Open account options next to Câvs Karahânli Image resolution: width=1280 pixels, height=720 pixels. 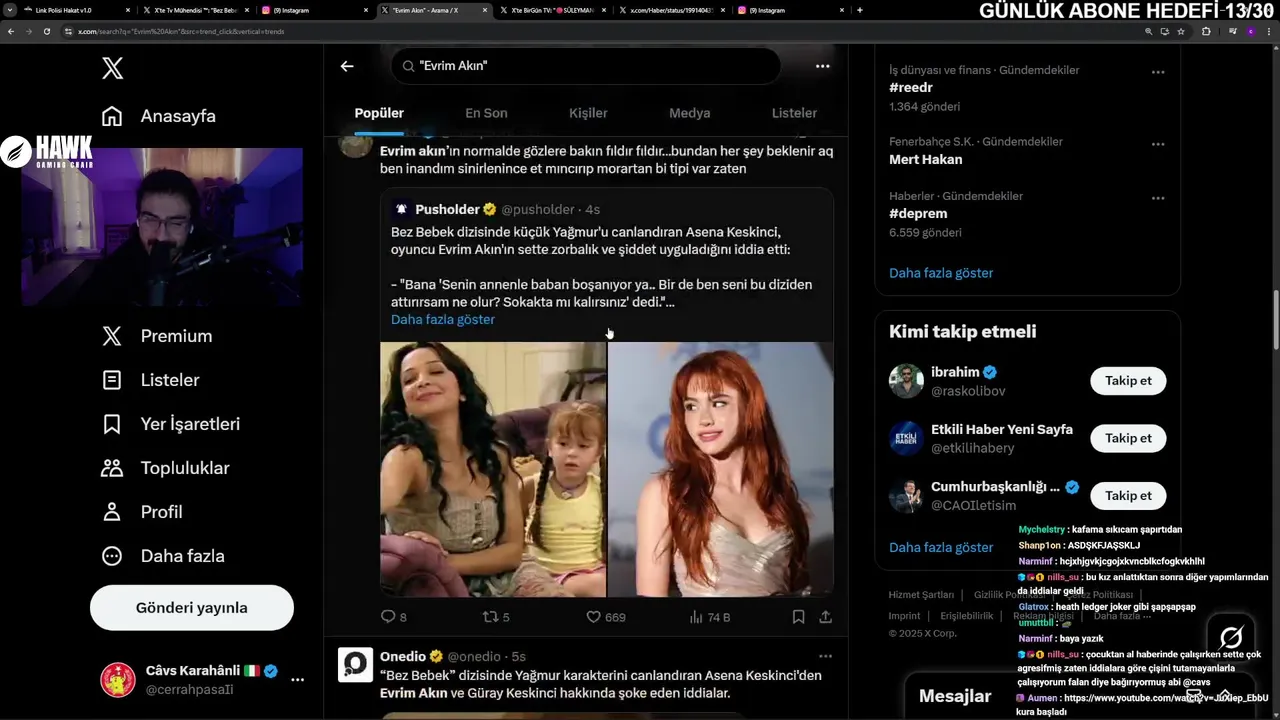tap(297, 680)
